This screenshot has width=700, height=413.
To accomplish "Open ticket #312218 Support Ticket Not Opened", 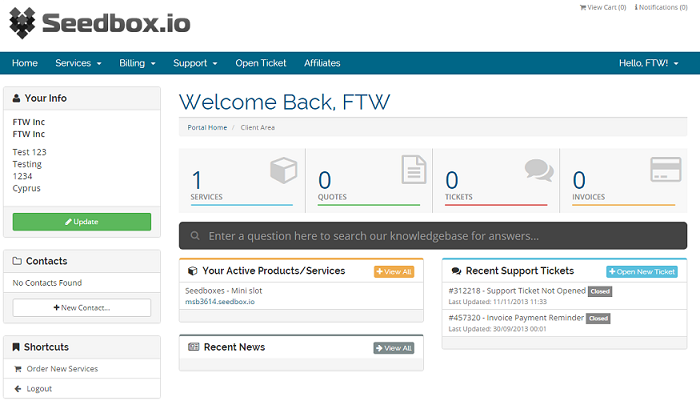I will [517, 291].
